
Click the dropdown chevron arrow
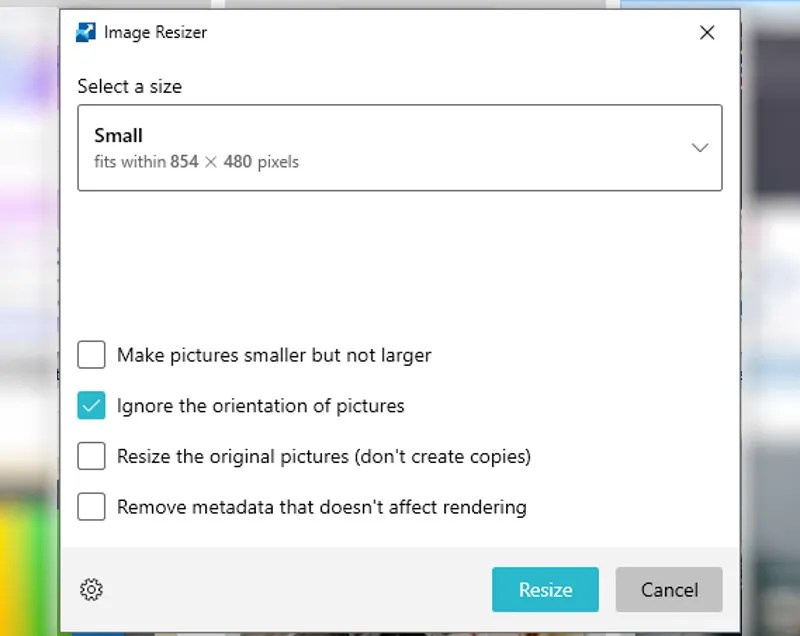click(x=700, y=146)
